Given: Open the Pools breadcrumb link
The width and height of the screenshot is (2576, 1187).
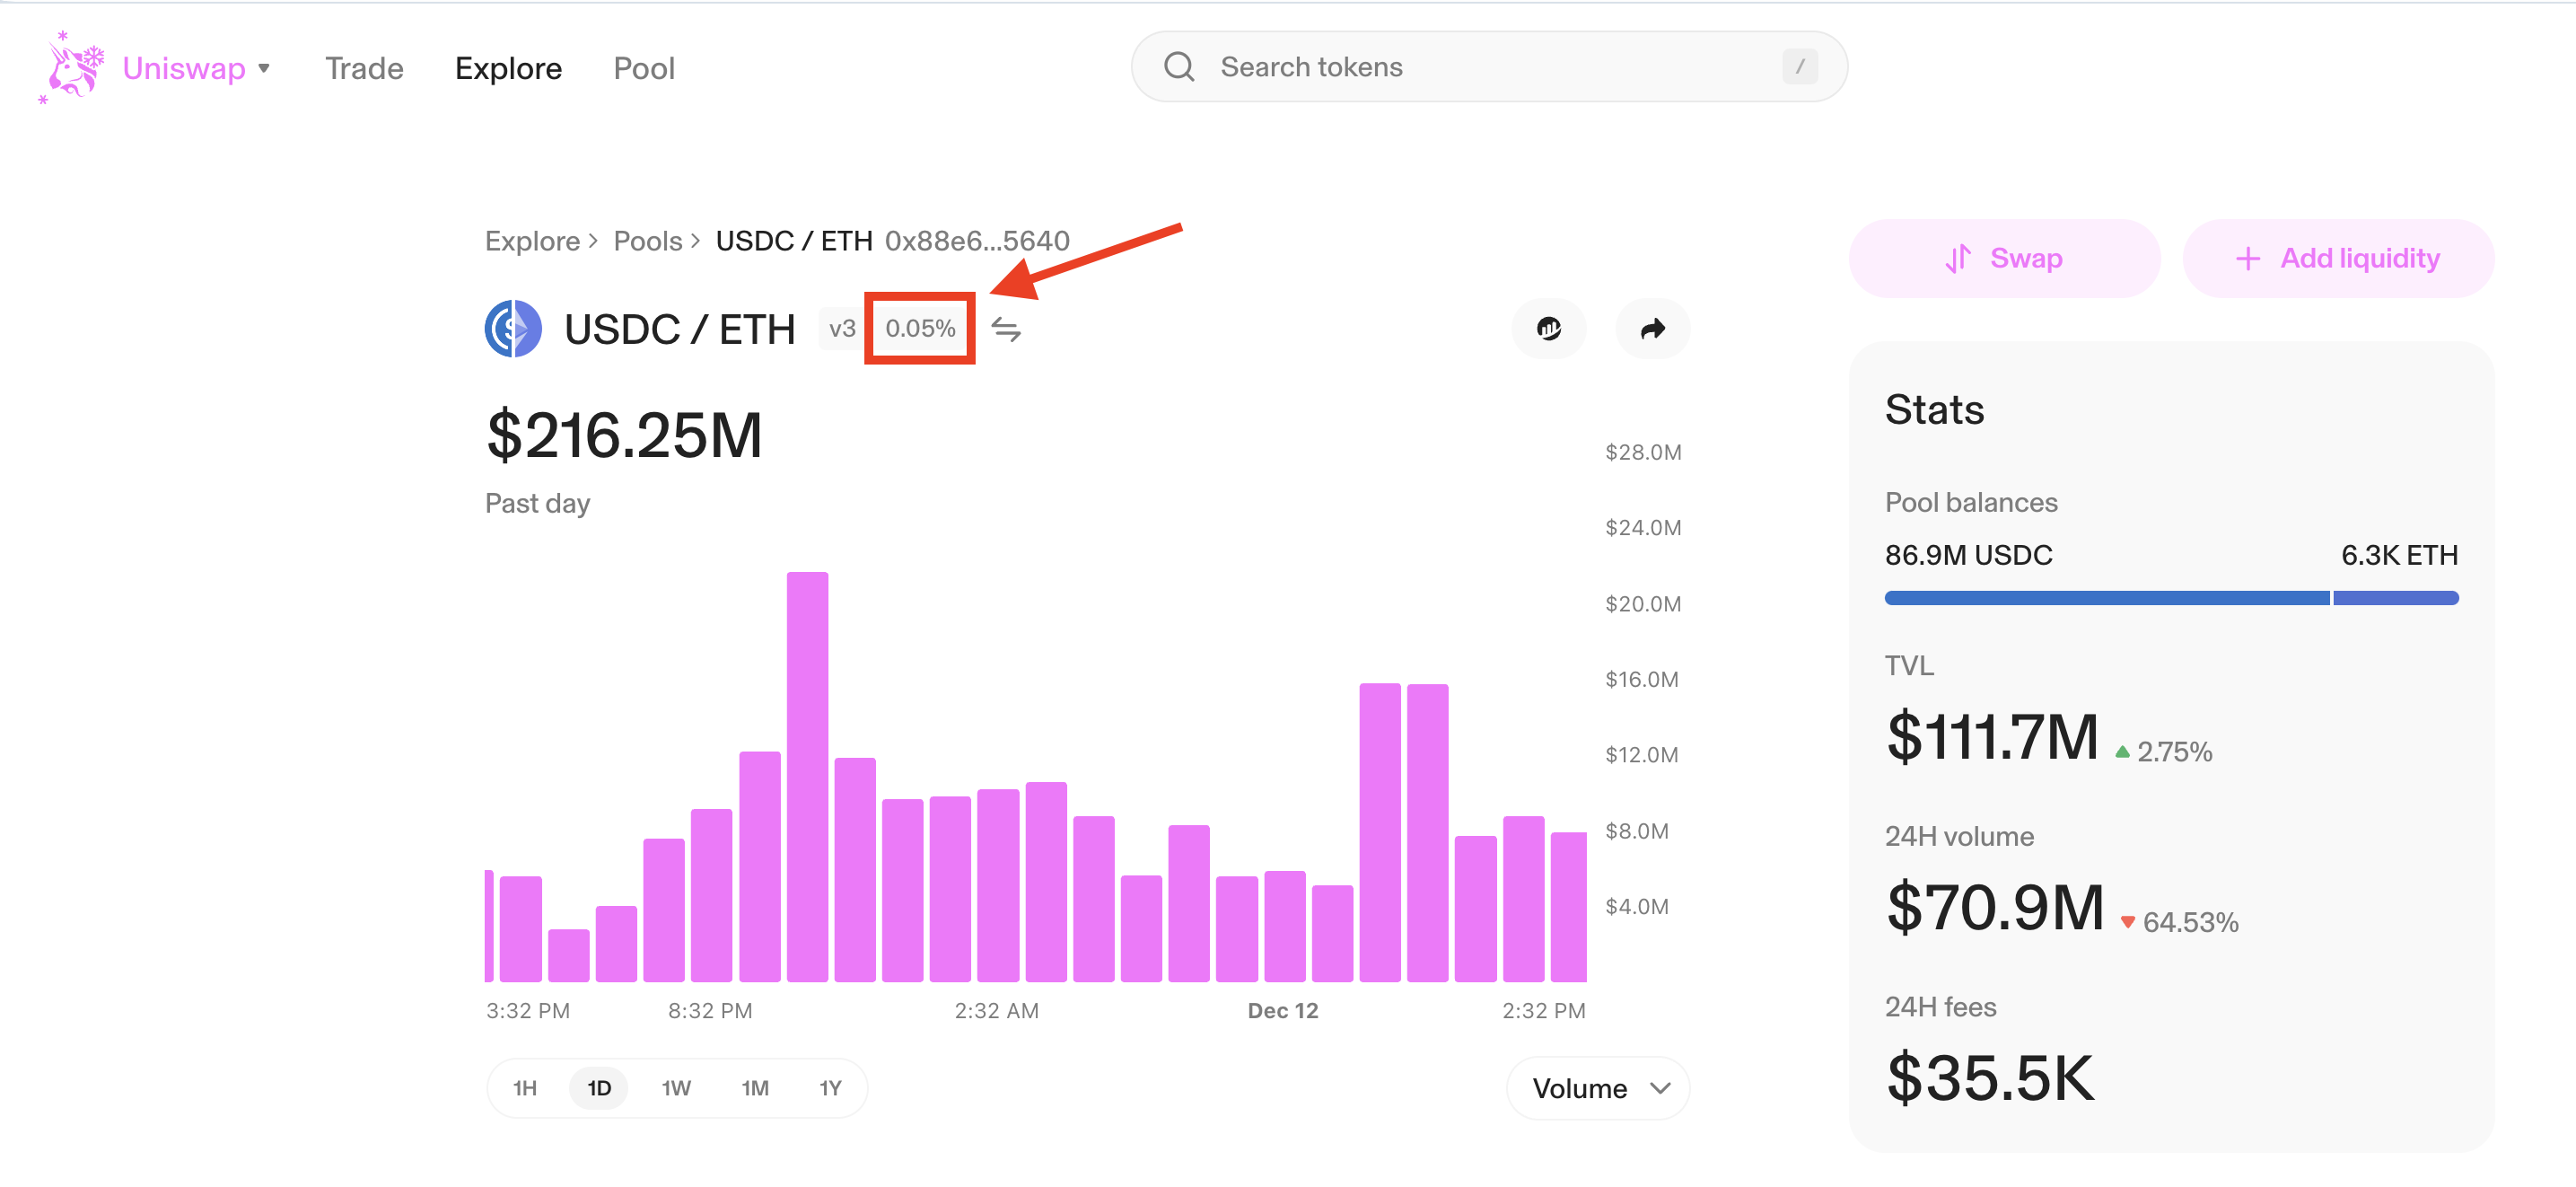Looking at the screenshot, I should (x=647, y=241).
